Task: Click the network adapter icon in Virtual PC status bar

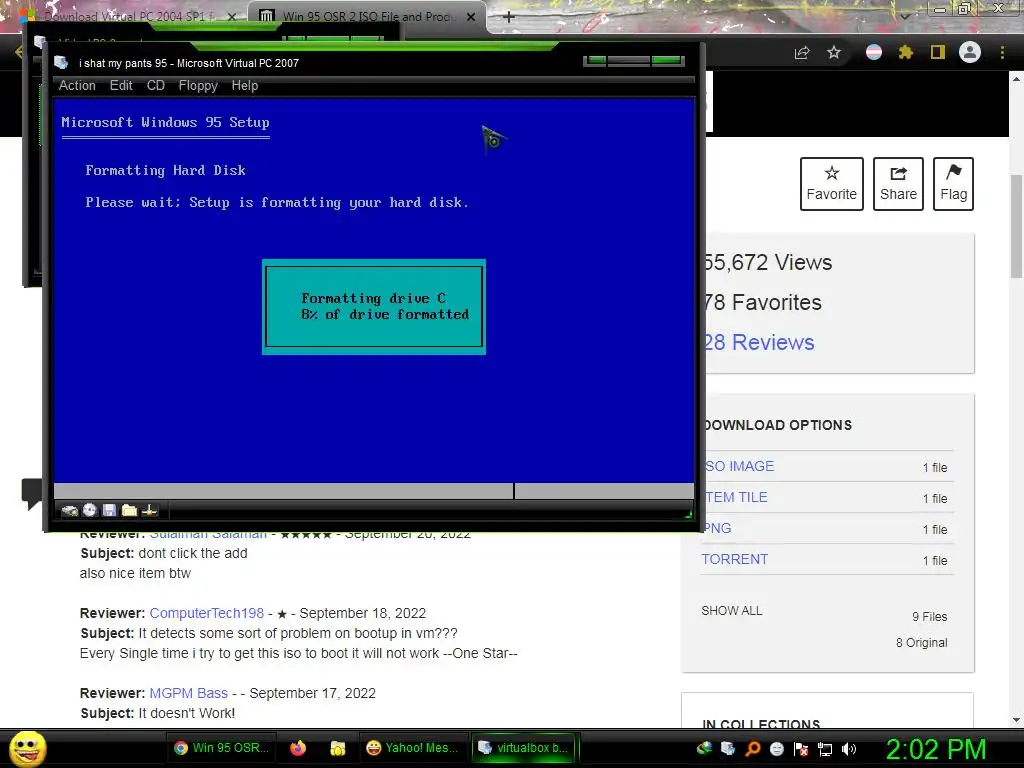Action: tap(149, 510)
